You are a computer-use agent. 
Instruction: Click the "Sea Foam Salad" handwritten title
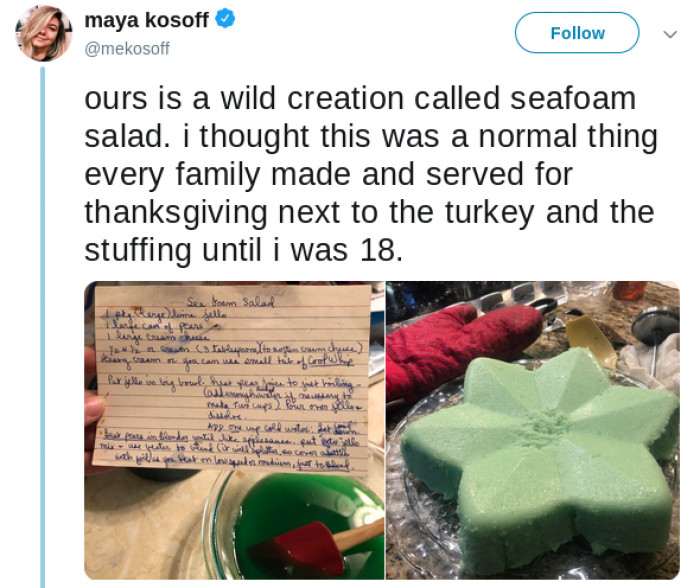point(230,302)
